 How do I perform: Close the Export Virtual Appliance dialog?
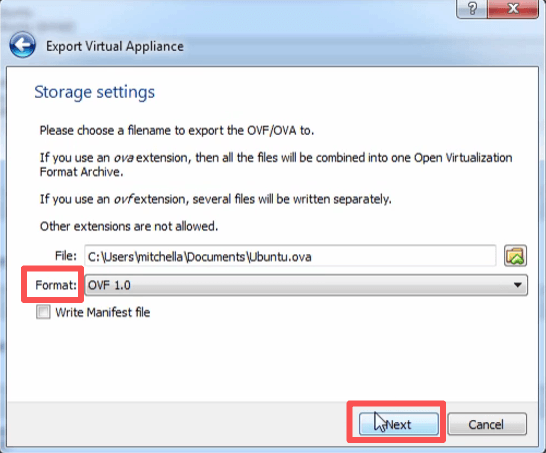coord(513,8)
